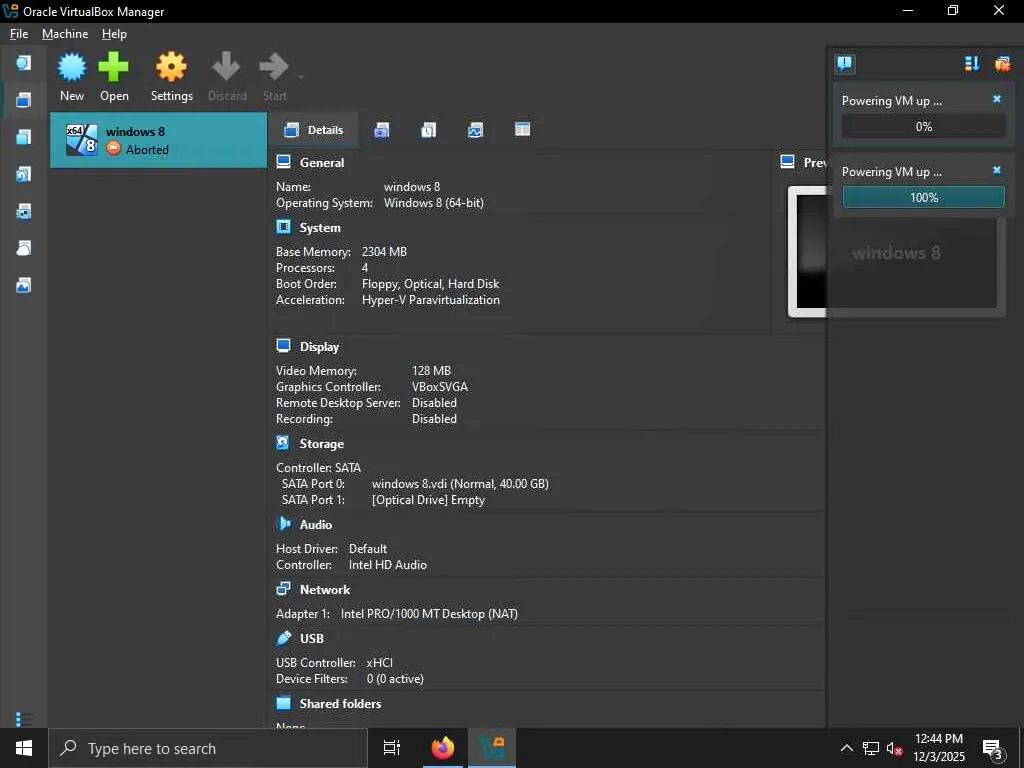Viewport: 1024px width, 768px height.
Task: Switch to the File Manager tab icon
Action: tap(522, 129)
